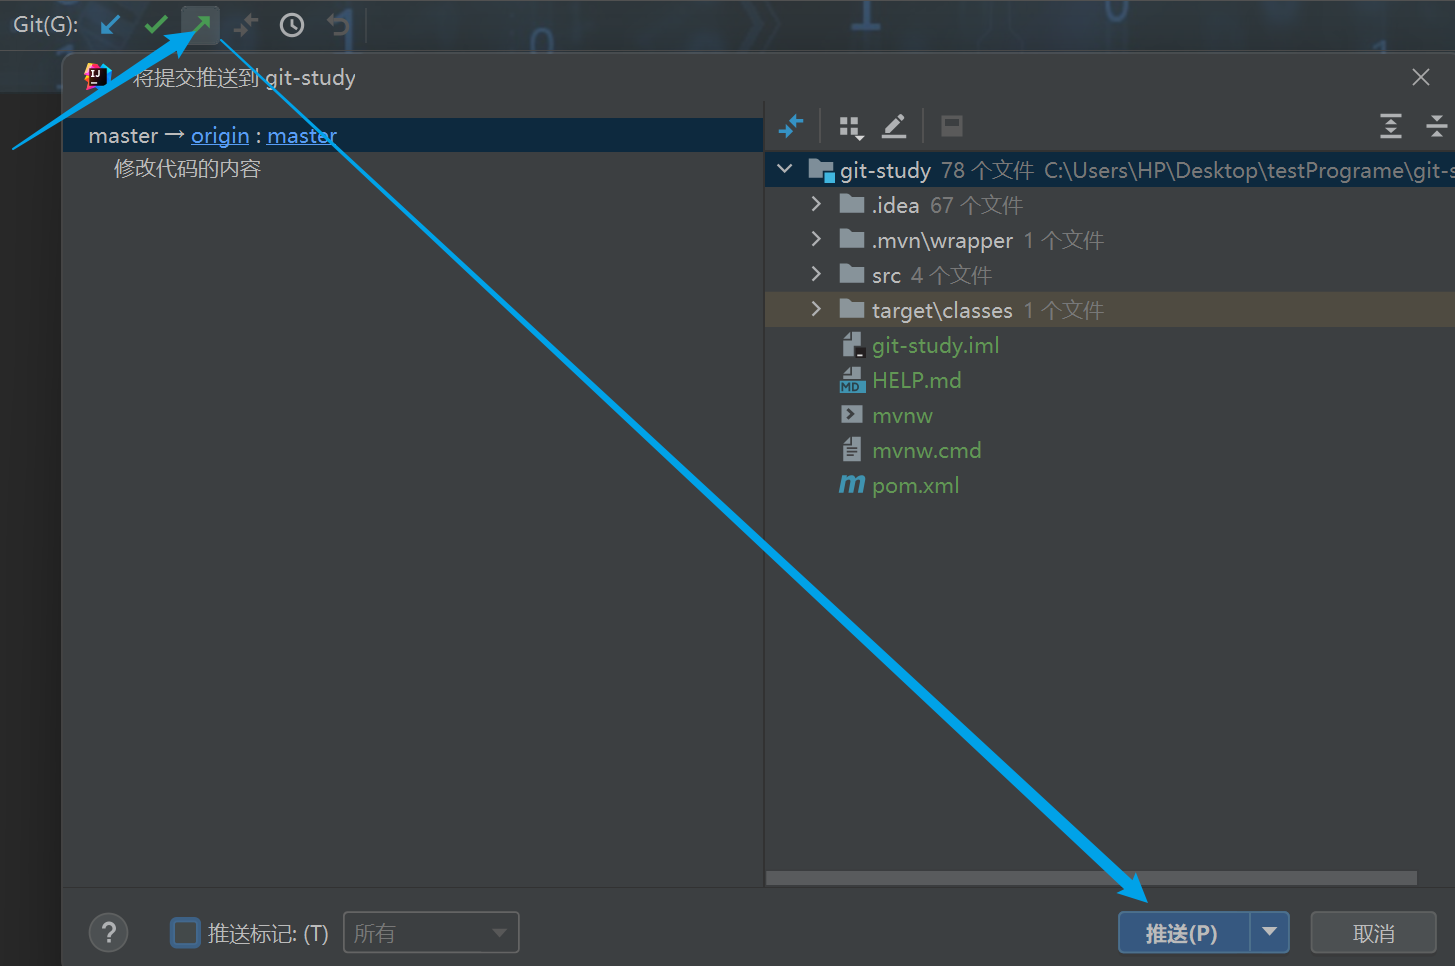Image resolution: width=1455 pixels, height=966 pixels.
Task: Select the git-study root folder row
Action: tap(1110, 170)
